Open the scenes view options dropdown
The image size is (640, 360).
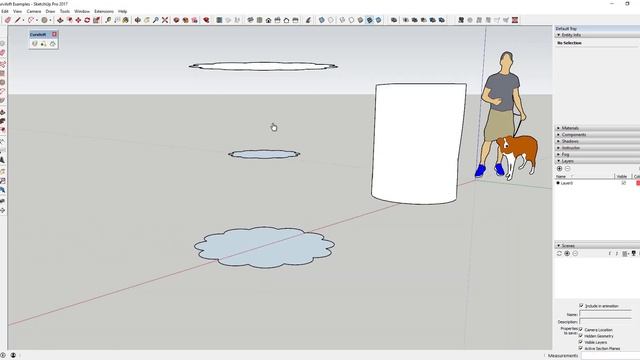pyautogui.click(x=625, y=253)
